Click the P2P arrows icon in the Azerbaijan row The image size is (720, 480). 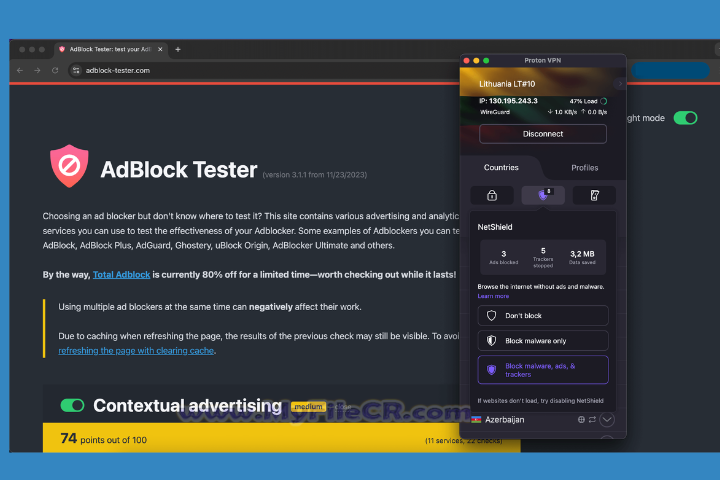[x=592, y=419]
